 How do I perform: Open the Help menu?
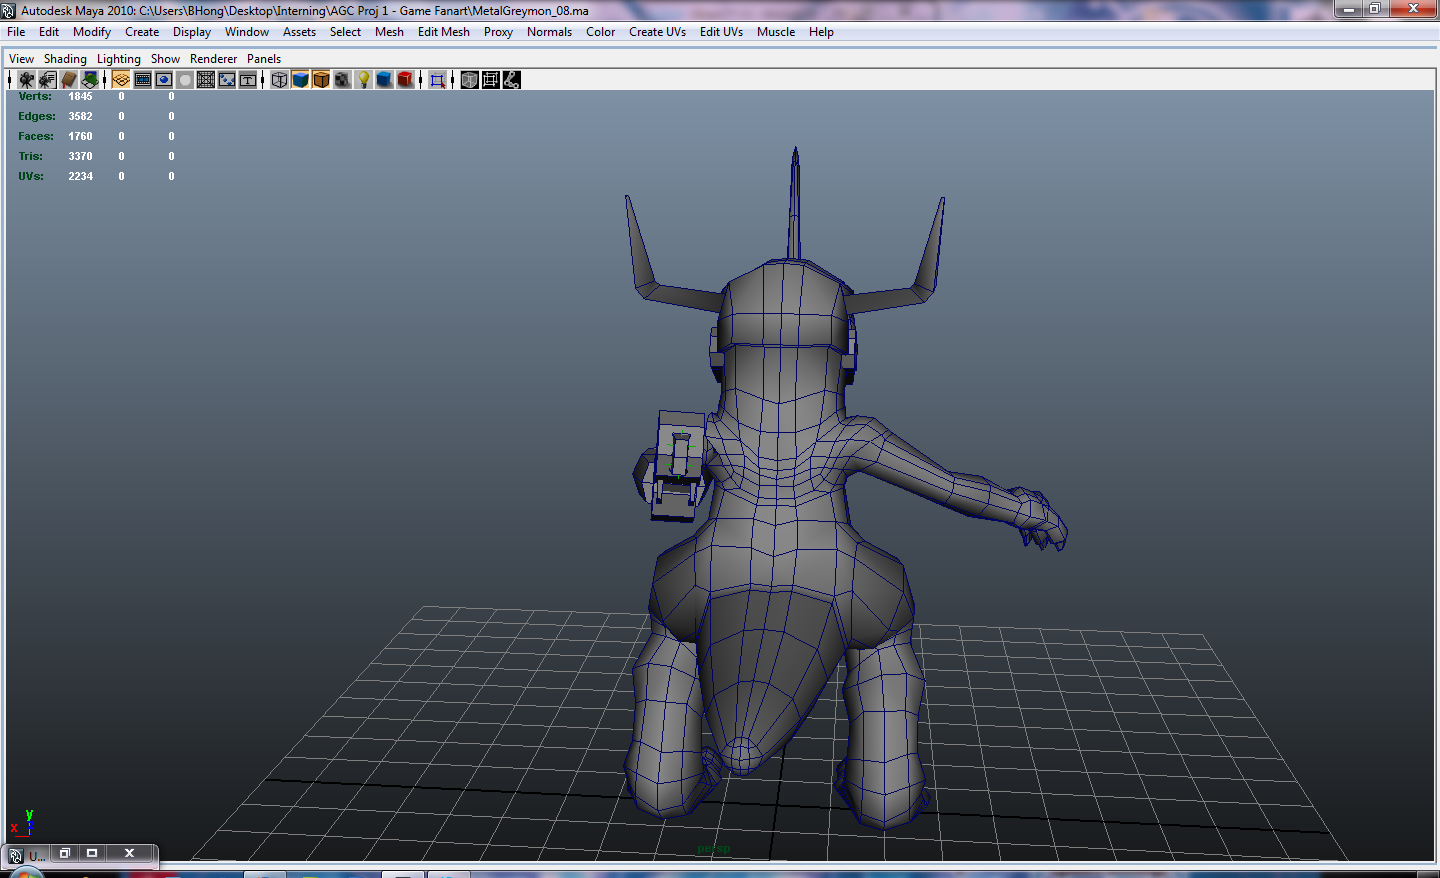click(x=821, y=32)
